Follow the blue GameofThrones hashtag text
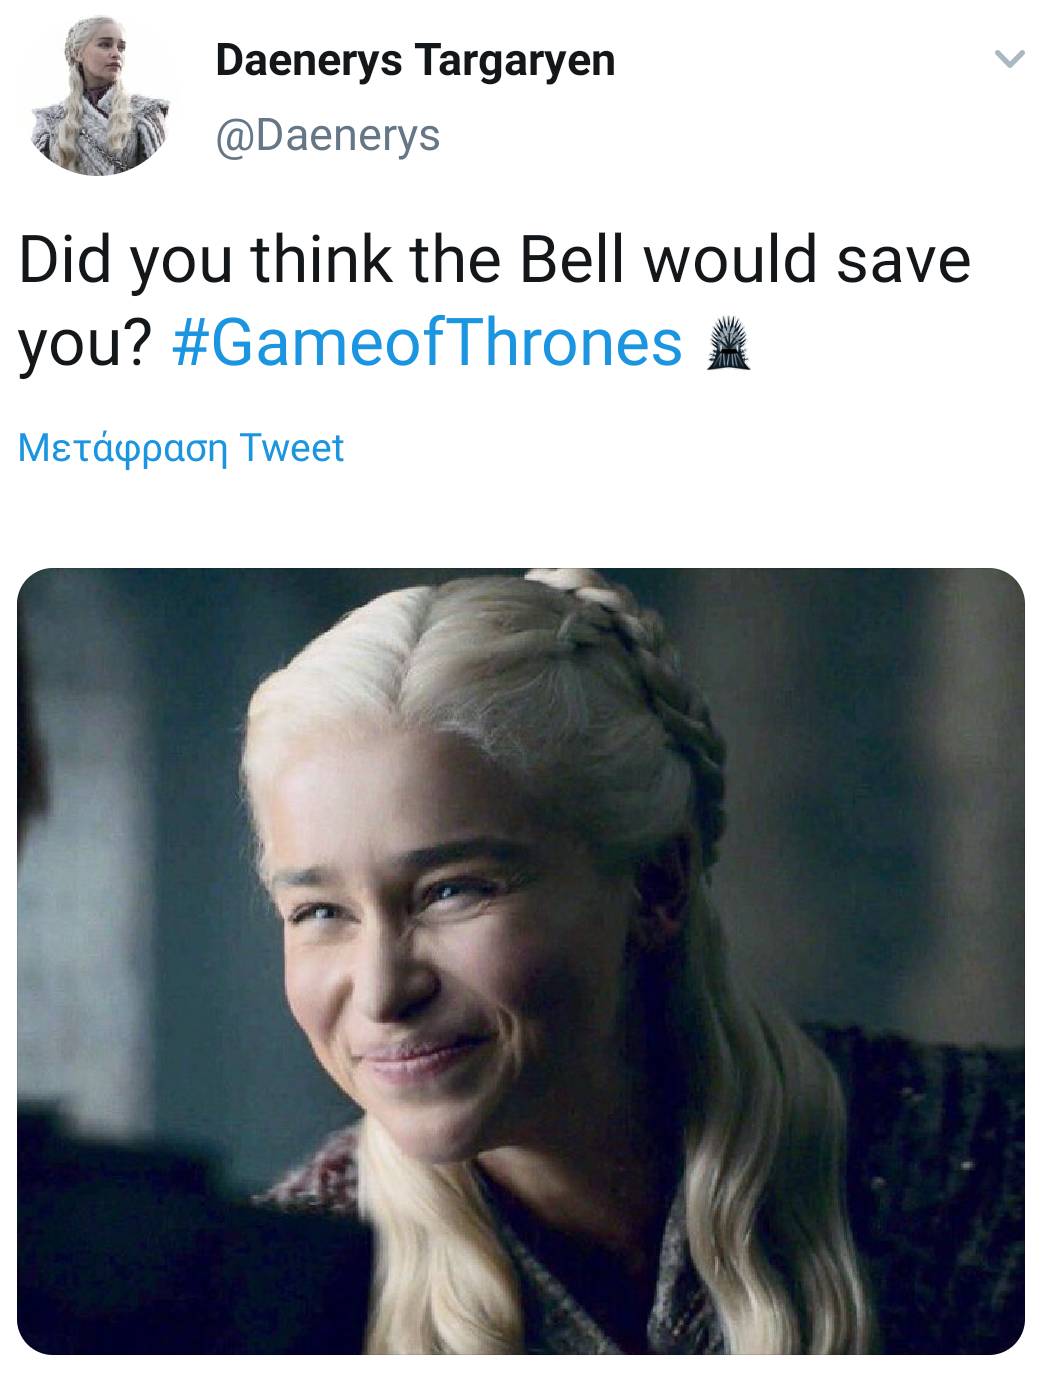1060x1400 pixels. click(428, 343)
